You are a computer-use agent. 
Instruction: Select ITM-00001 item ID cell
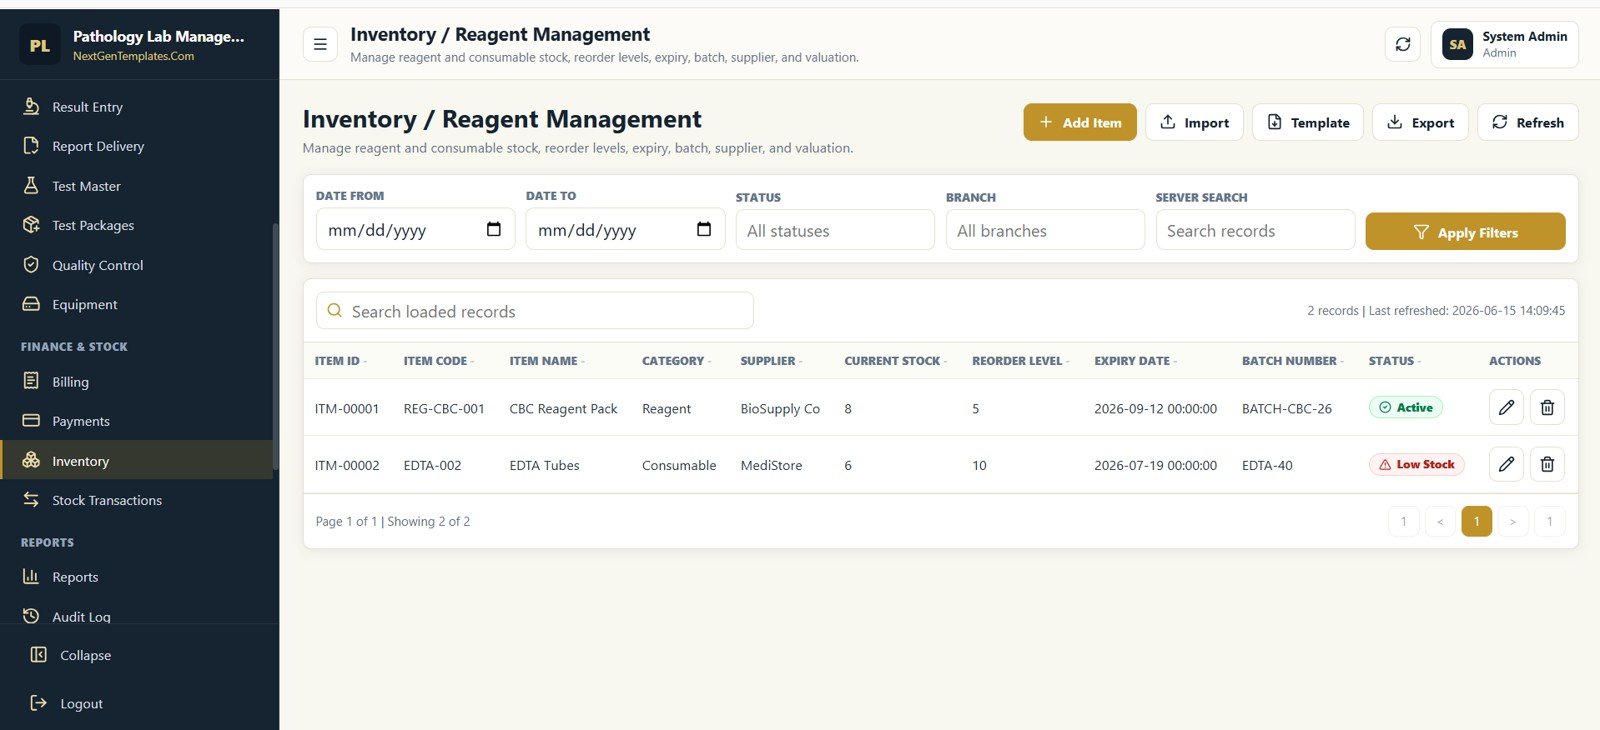point(347,408)
